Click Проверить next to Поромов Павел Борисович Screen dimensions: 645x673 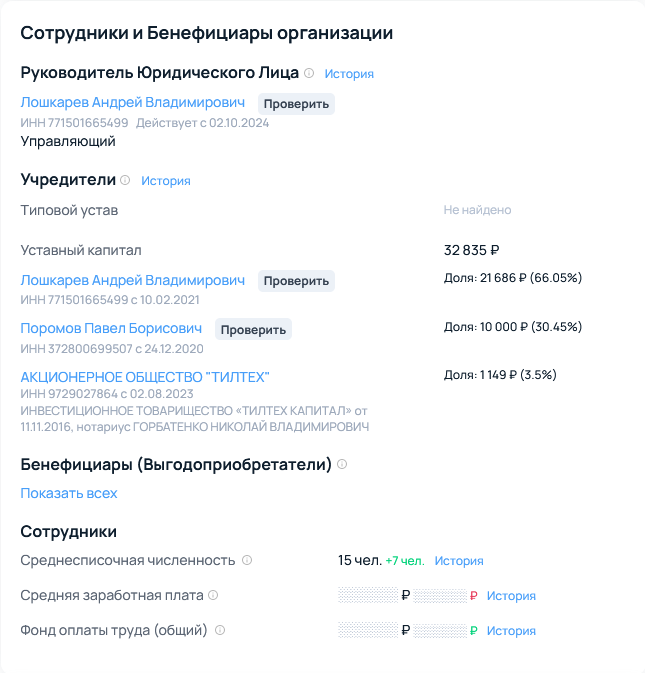click(x=253, y=330)
